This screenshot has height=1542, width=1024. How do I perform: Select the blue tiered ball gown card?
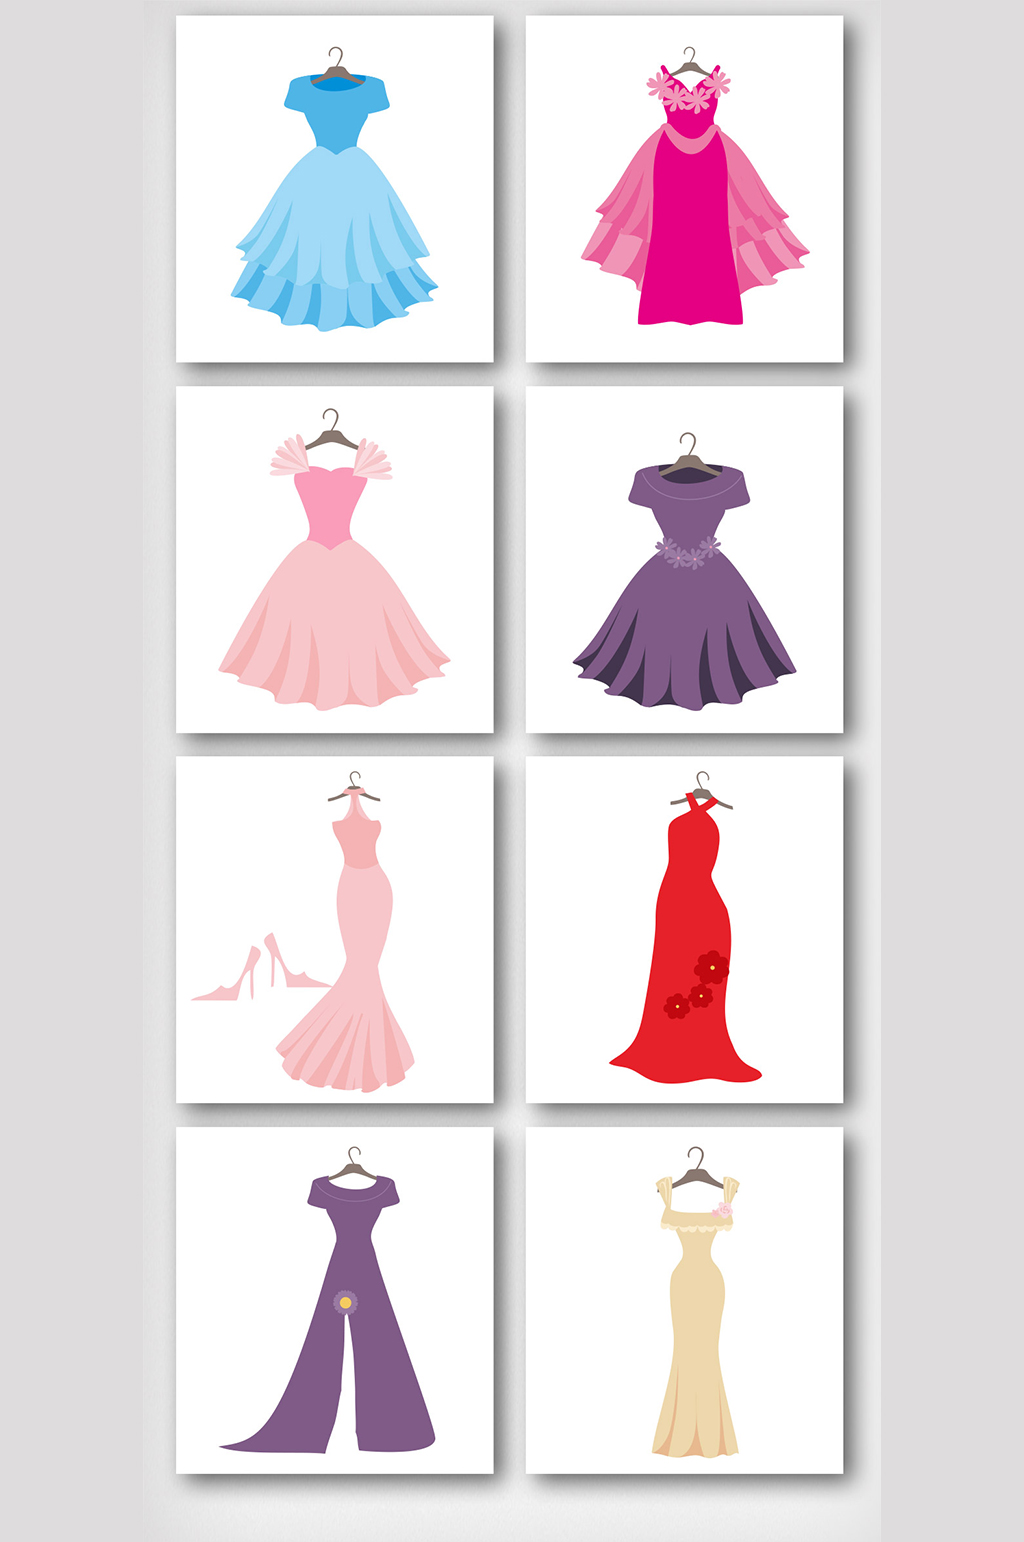pyautogui.click(x=335, y=189)
